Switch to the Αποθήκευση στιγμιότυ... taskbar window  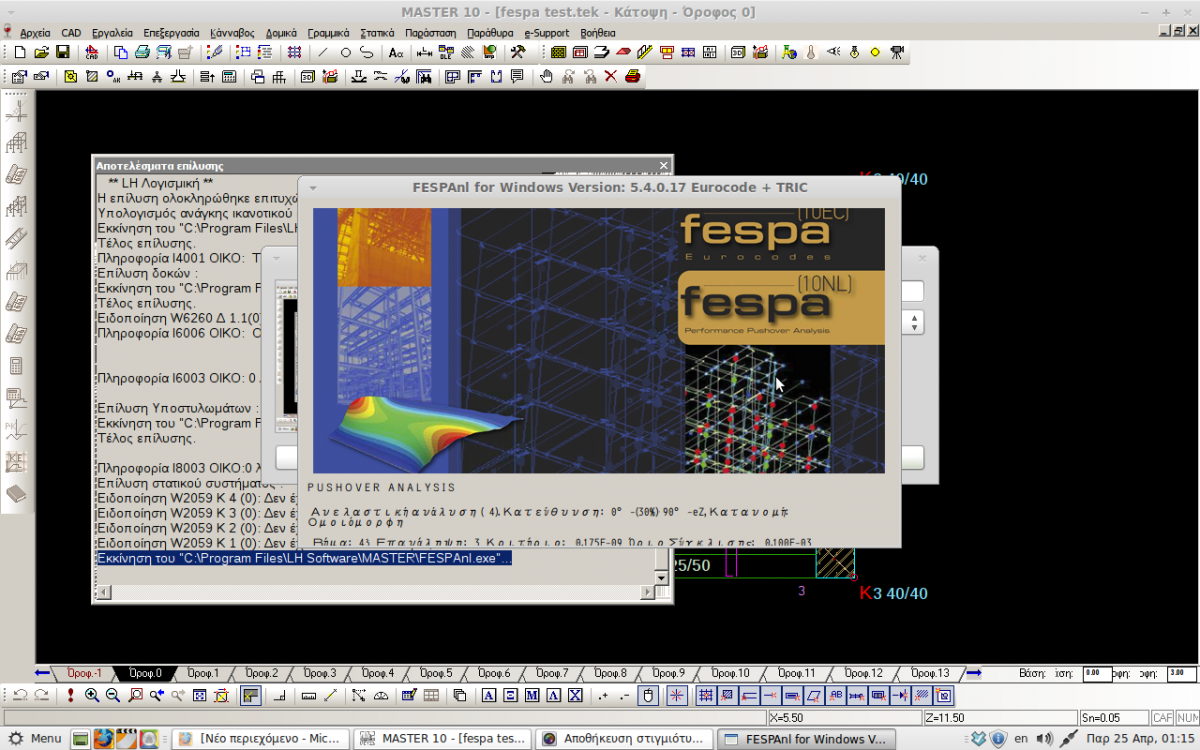[625, 739]
